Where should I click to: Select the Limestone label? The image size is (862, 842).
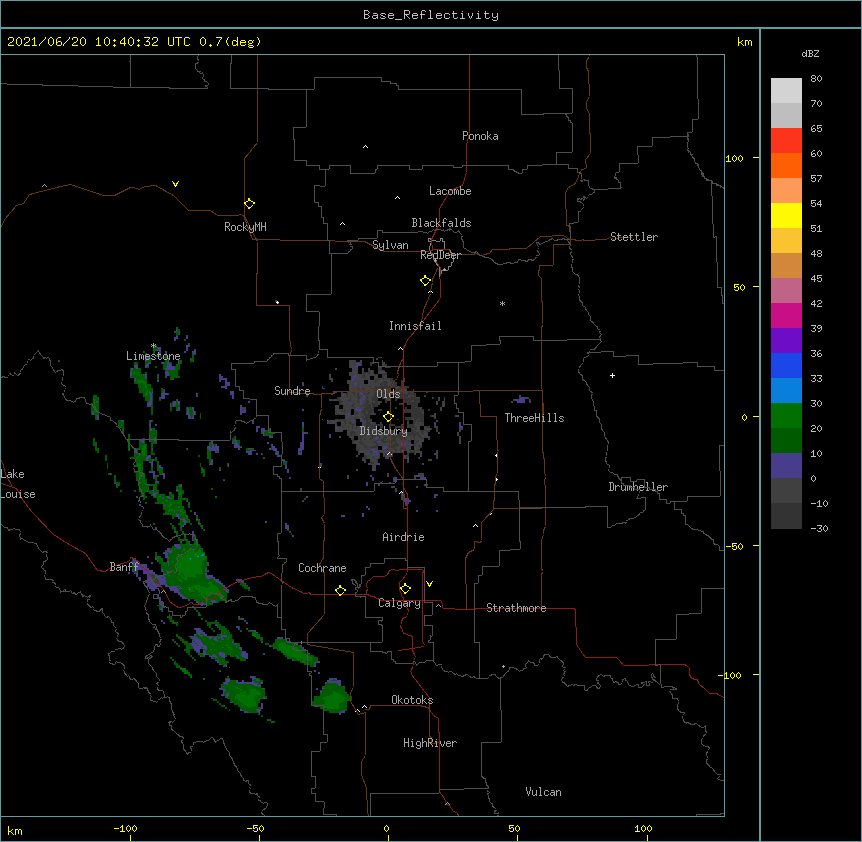pyautogui.click(x=153, y=356)
